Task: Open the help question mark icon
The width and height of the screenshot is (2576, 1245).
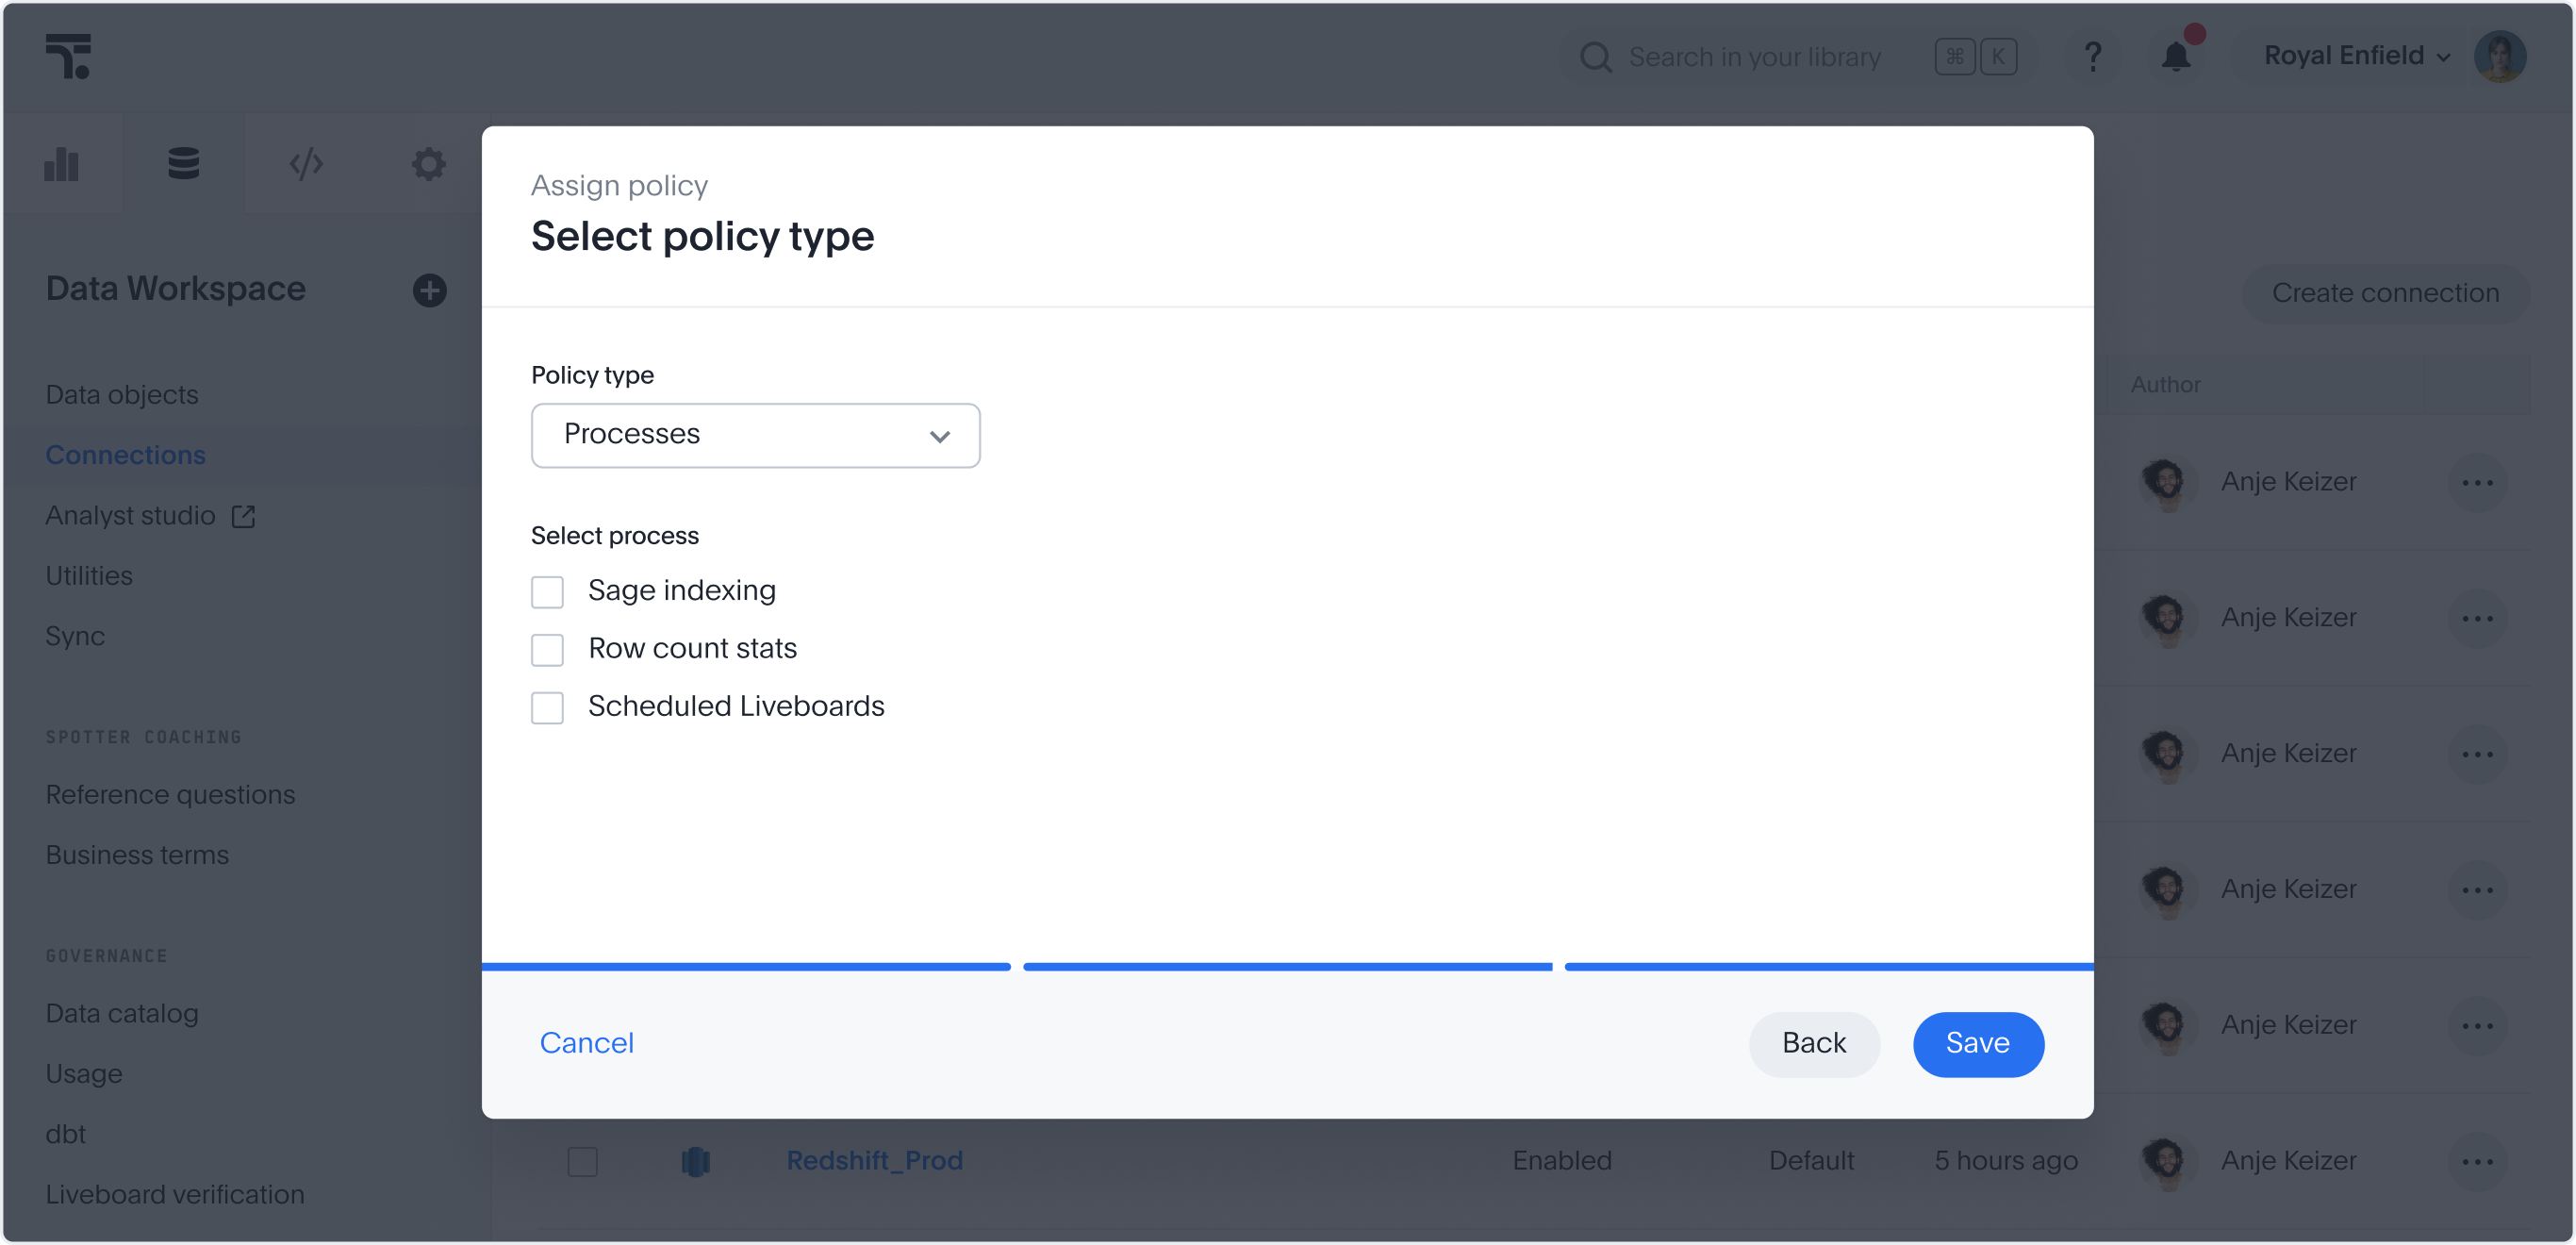Action: click(x=2092, y=56)
